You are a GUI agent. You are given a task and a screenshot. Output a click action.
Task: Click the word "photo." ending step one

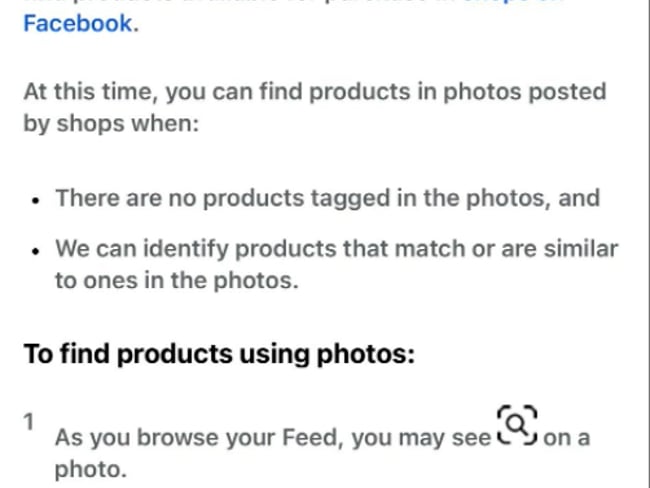(90, 468)
